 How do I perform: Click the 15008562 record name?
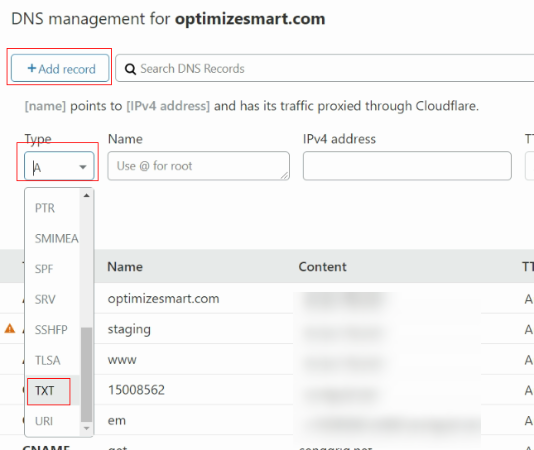click(136, 390)
